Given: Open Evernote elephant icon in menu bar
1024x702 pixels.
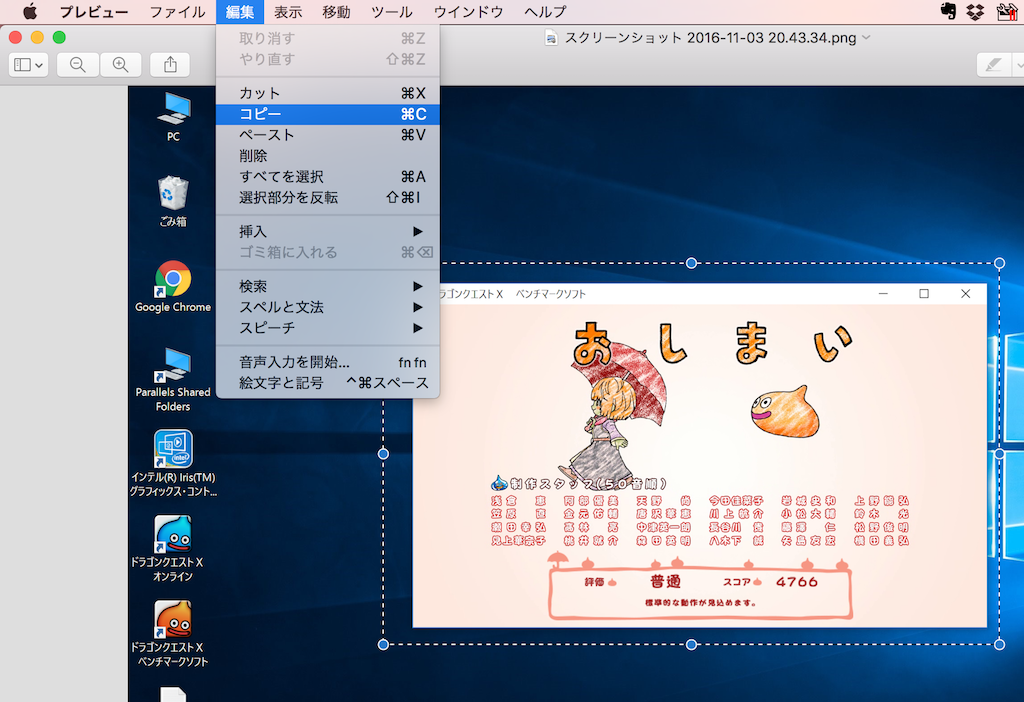Looking at the screenshot, I should pyautogui.click(x=949, y=12).
